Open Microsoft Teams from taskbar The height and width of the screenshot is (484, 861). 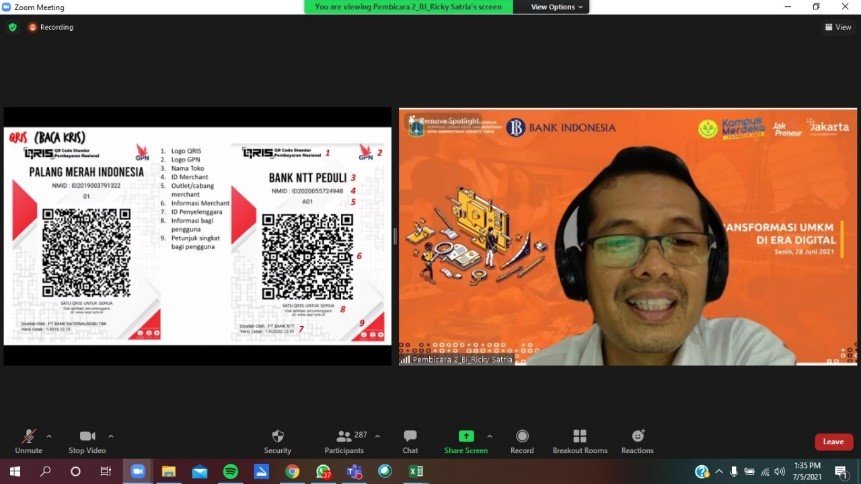pyautogui.click(x=354, y=471)
